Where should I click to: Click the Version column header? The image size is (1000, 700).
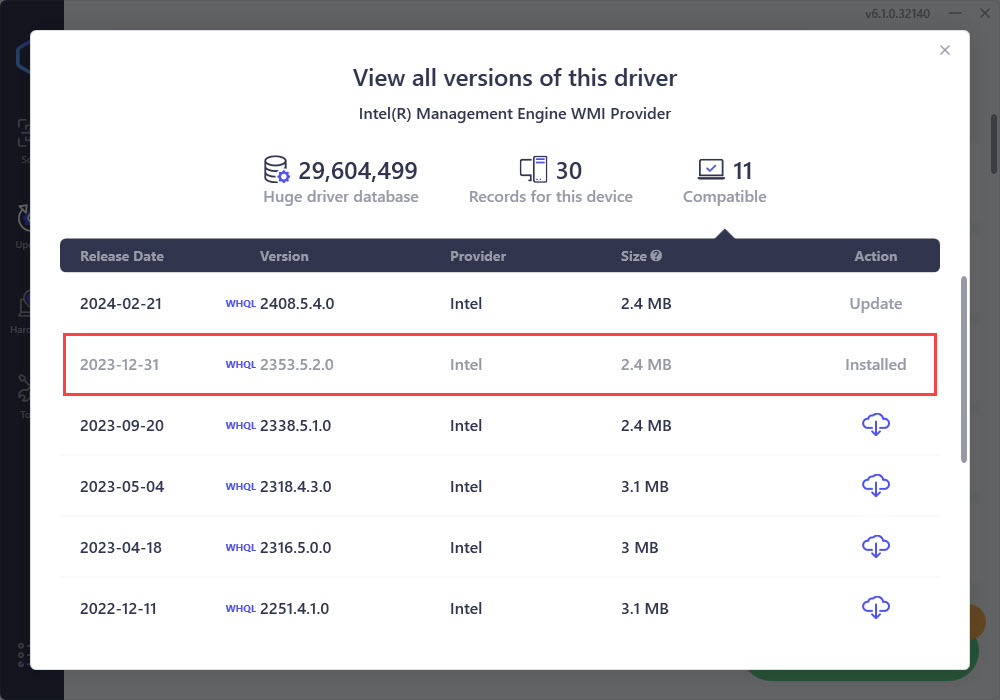tap(284, 256)
